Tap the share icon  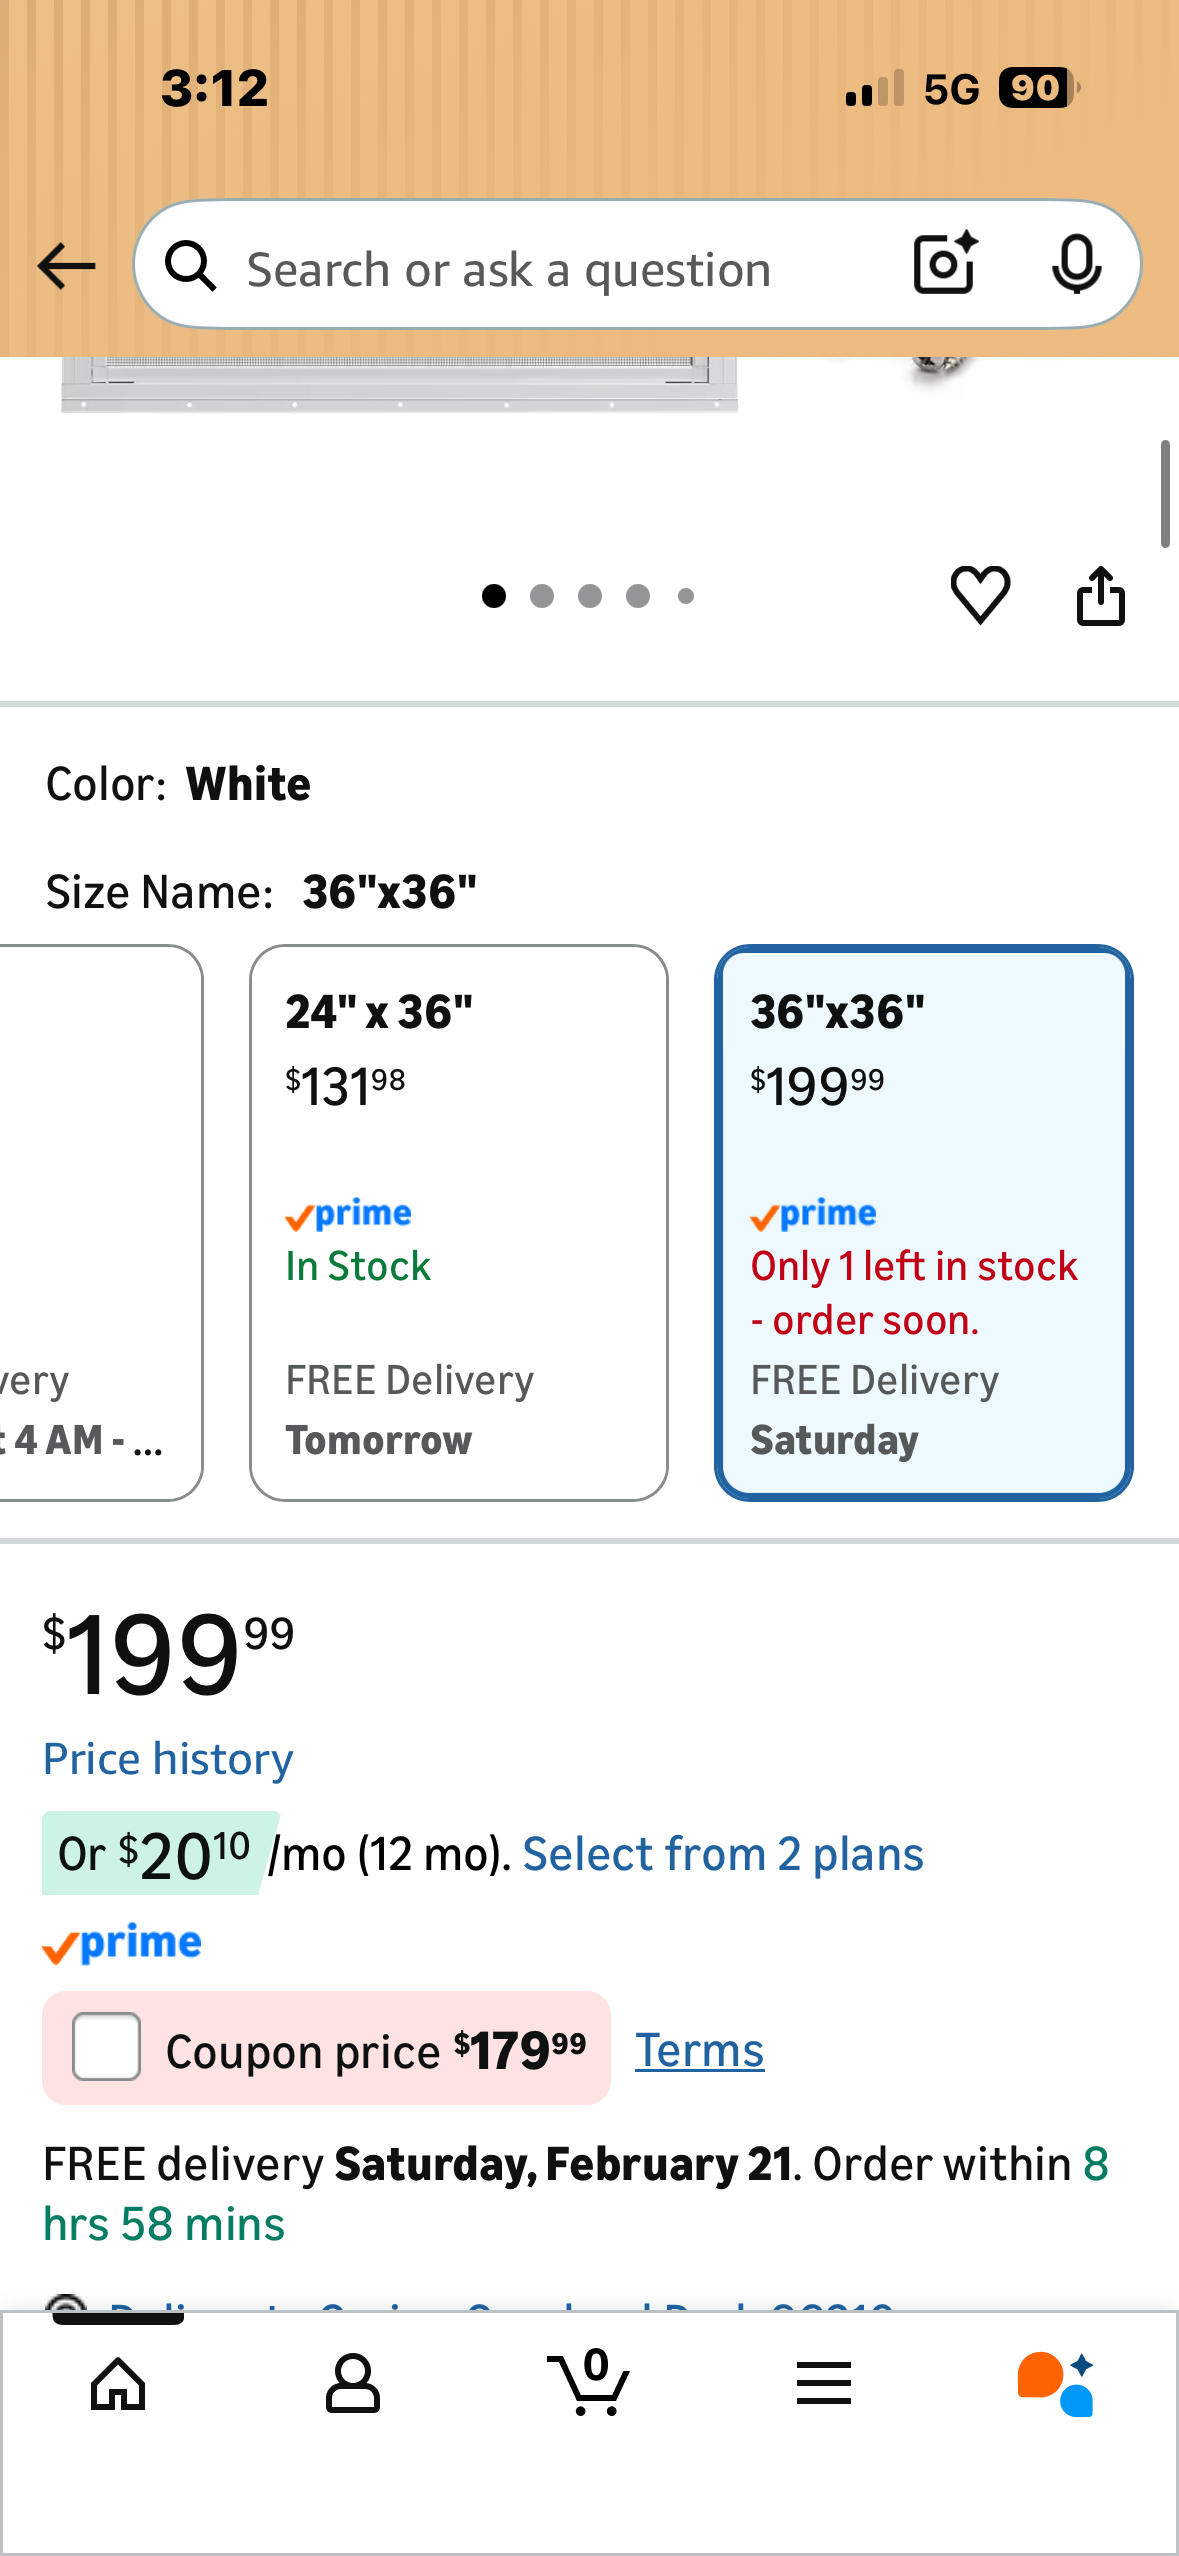(x=1100, y=596)
